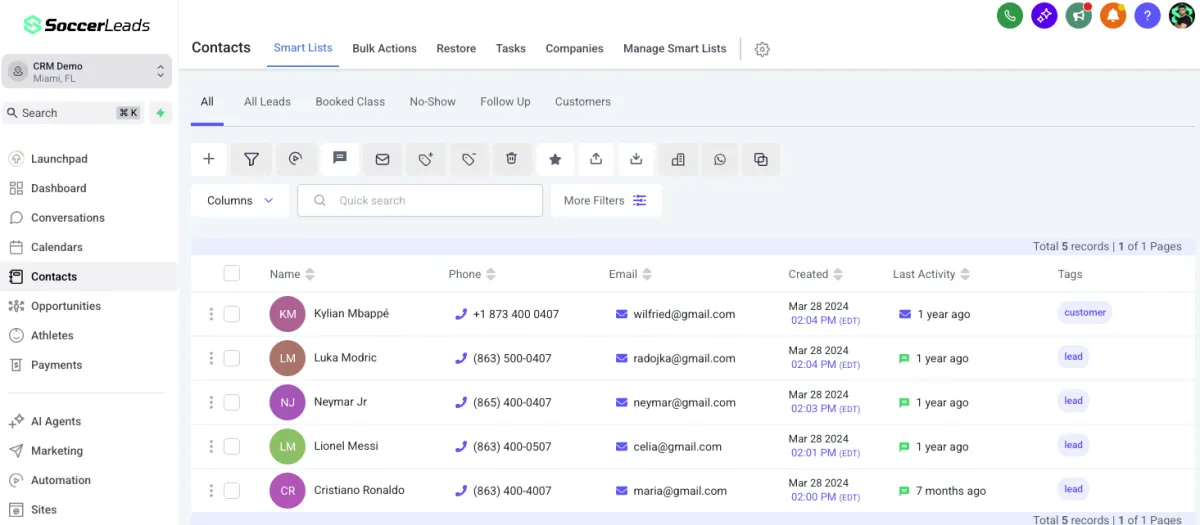This screenshot has width=1200, height=525.
Task: Click the remove tag icon
Action: point(468,159)
